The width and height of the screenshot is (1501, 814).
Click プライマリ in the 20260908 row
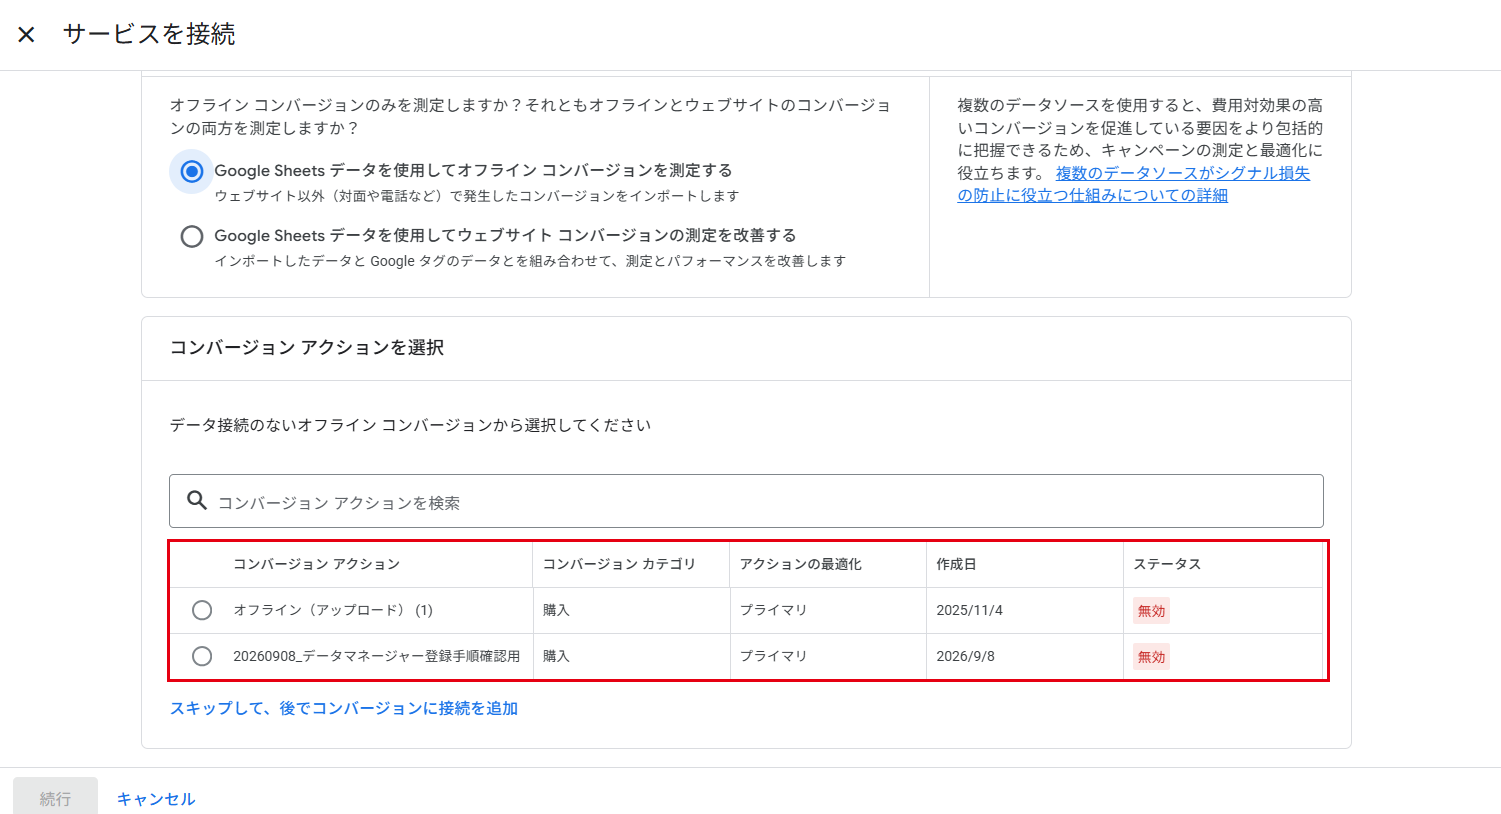tap(773, 656)
